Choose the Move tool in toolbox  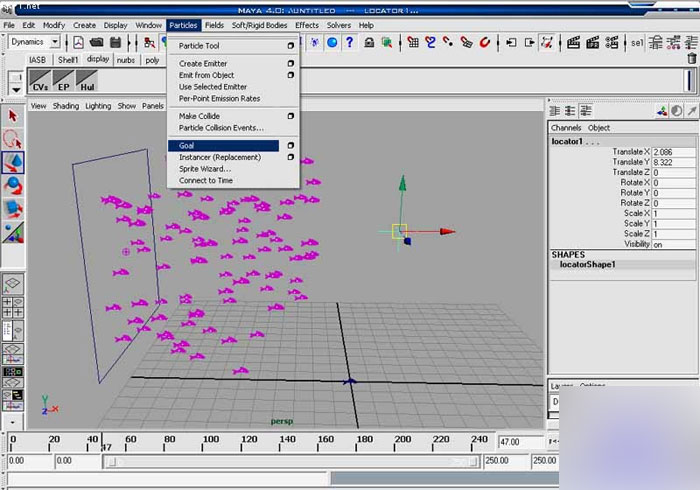pos(13,163)
